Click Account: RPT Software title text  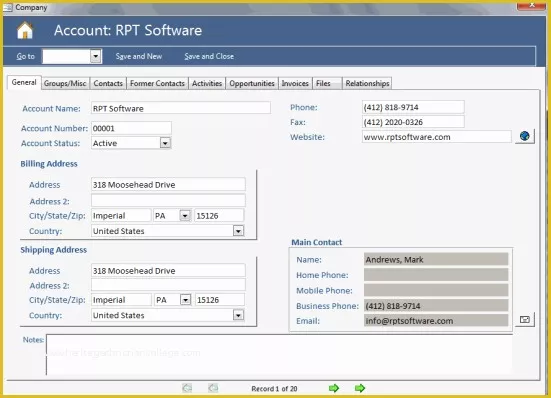pos(128,30)
